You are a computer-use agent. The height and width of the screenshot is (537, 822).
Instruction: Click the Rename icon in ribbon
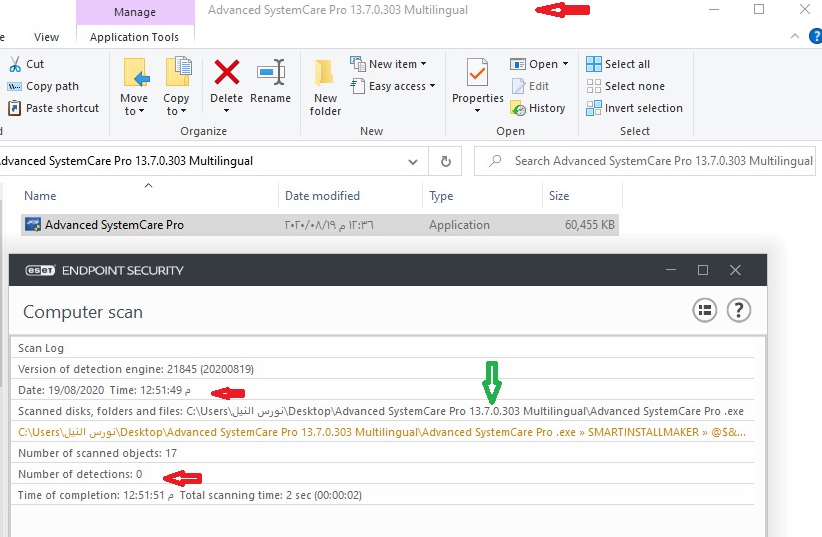tap(270, 74)
